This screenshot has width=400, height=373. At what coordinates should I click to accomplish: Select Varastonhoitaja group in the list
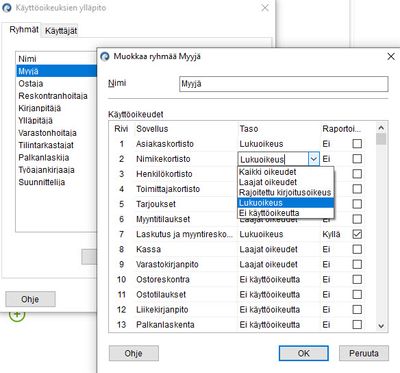[56, 133]
